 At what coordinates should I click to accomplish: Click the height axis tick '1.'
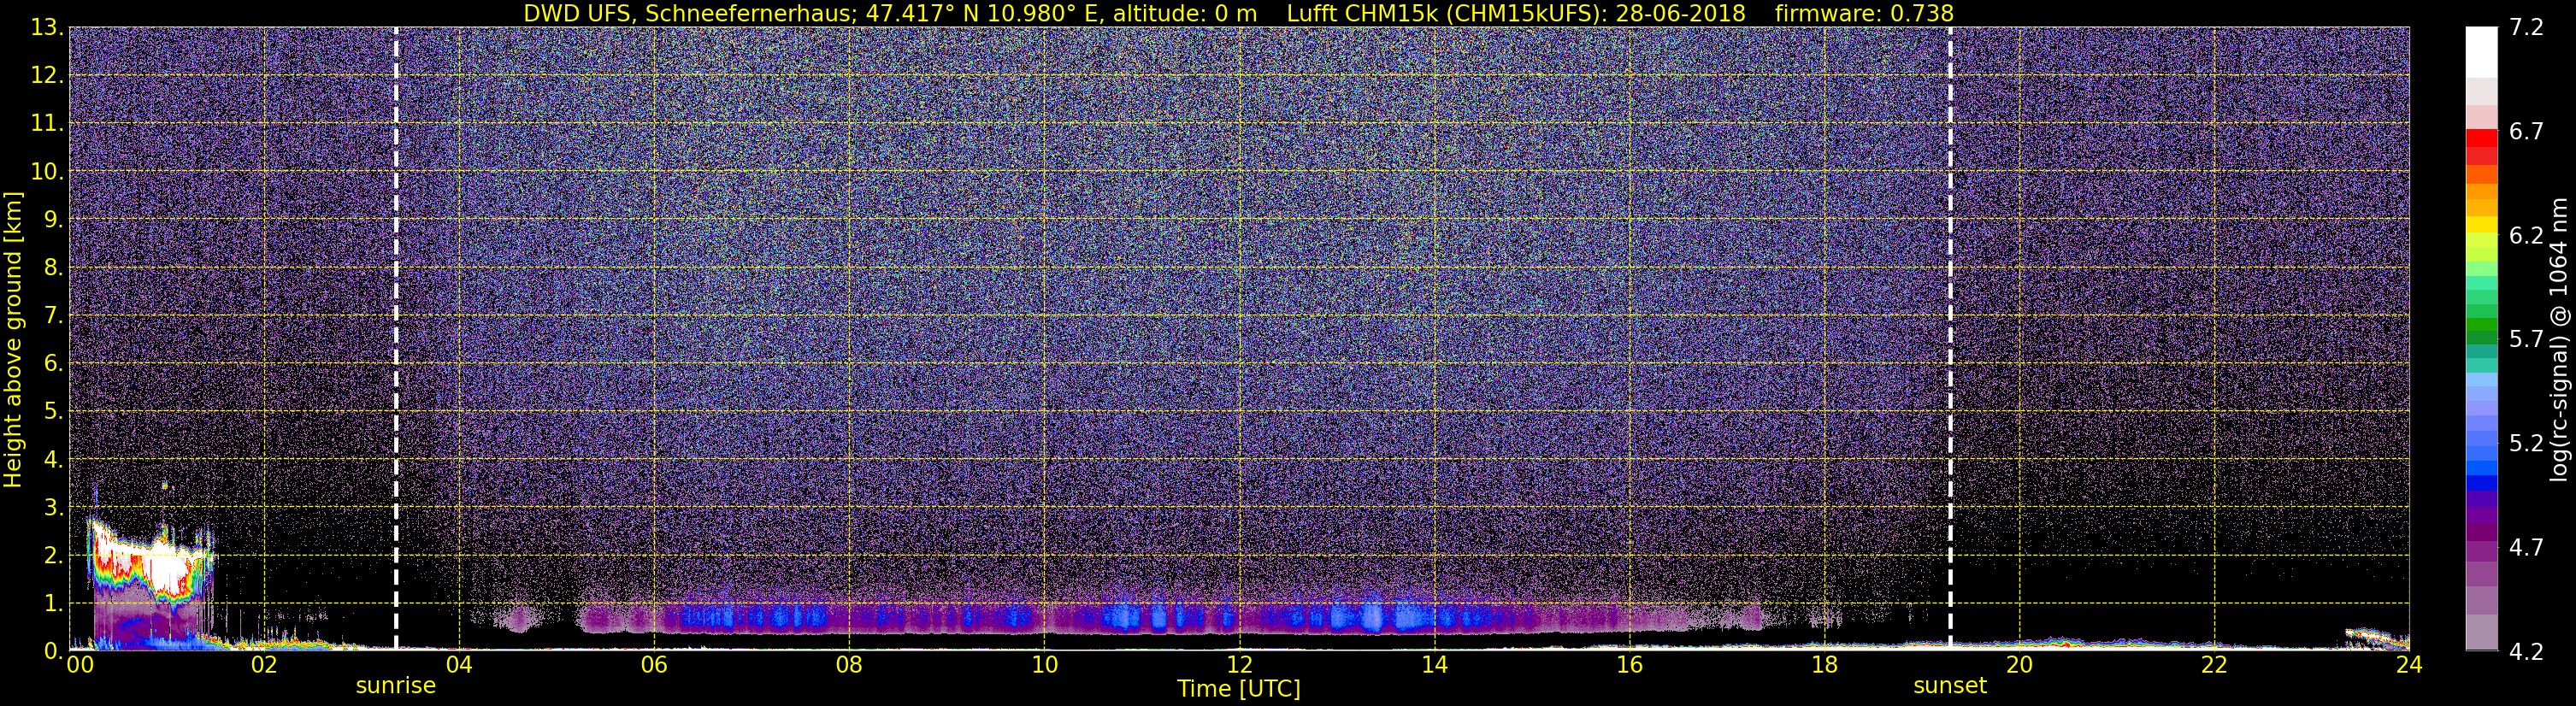click(x=54, y=604)
